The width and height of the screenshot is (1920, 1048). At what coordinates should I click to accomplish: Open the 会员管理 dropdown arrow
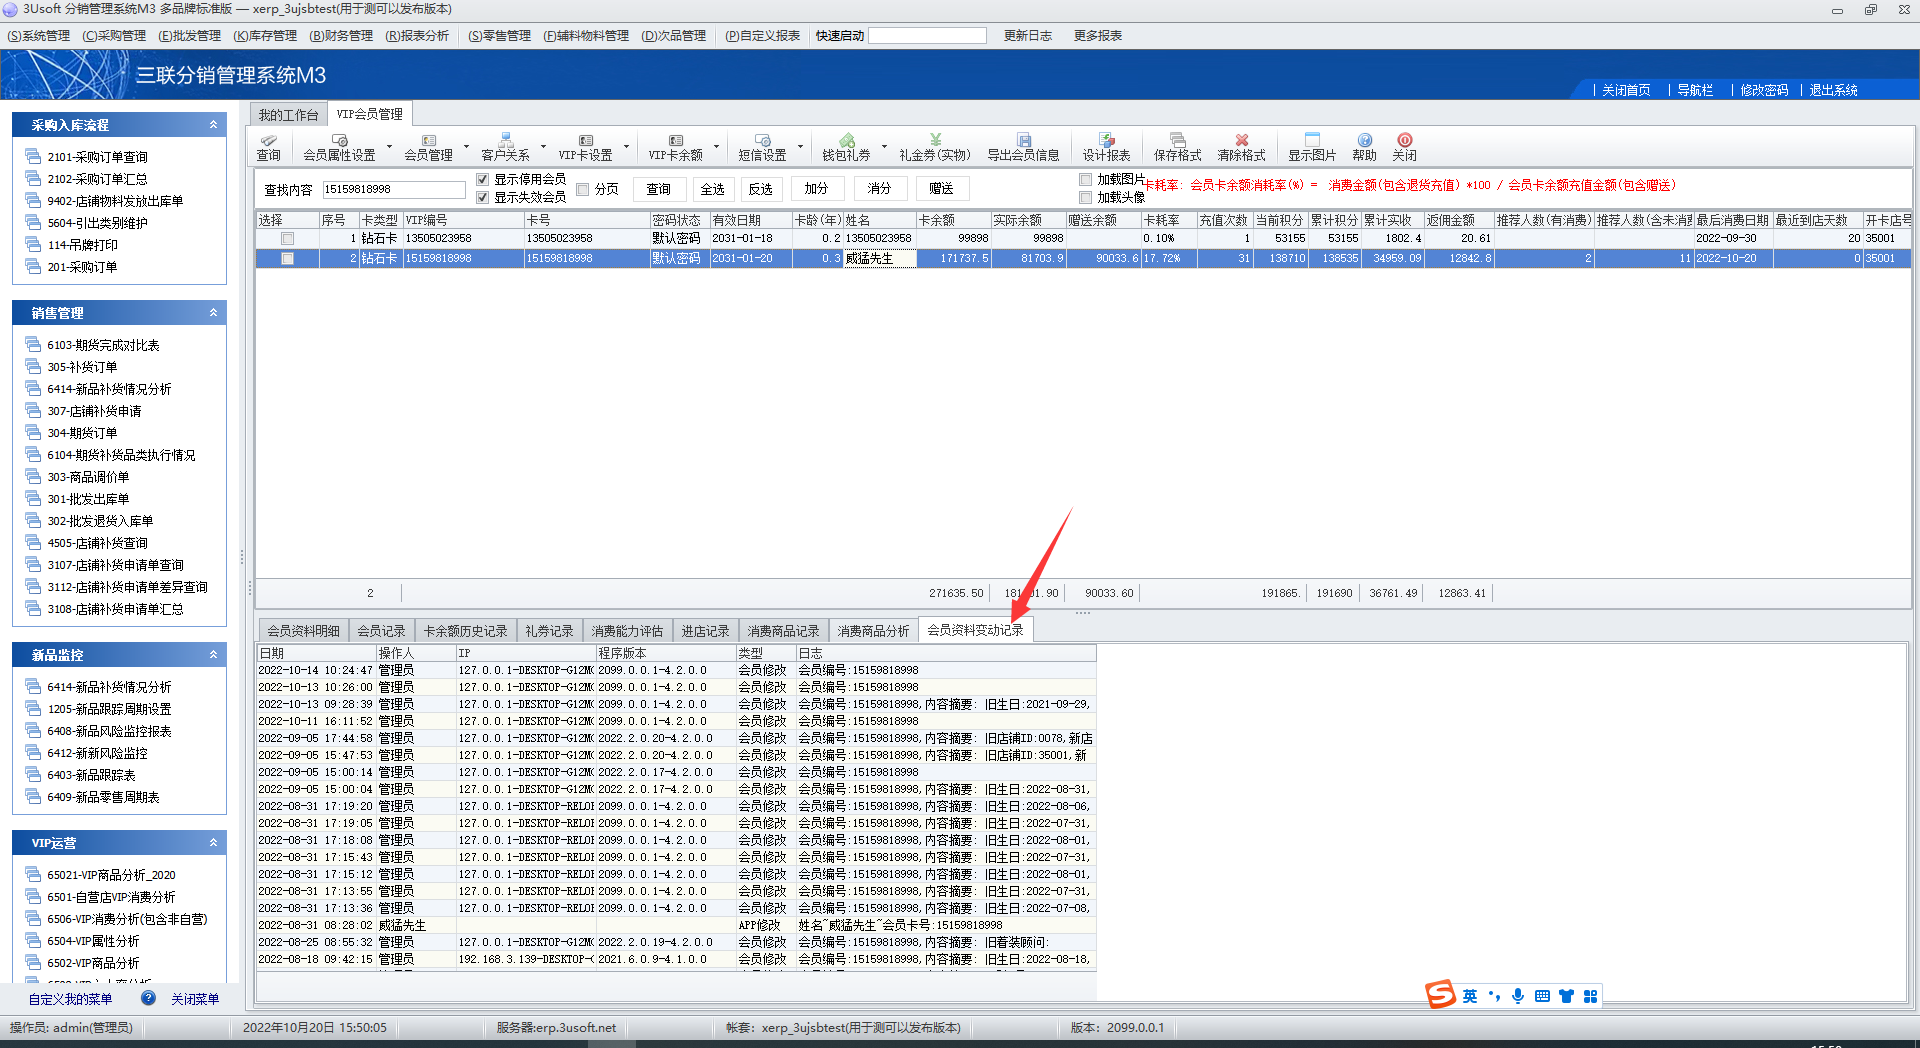click(466, 147)
